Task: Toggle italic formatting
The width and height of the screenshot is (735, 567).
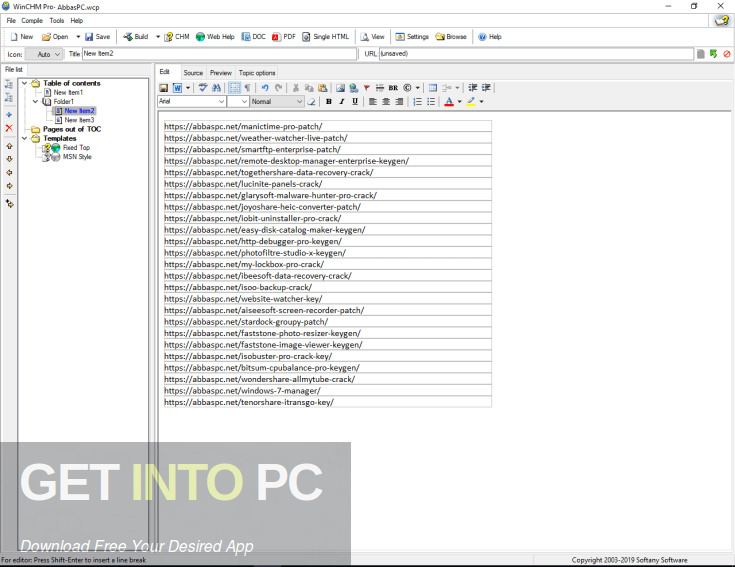Action: [342, 101]
